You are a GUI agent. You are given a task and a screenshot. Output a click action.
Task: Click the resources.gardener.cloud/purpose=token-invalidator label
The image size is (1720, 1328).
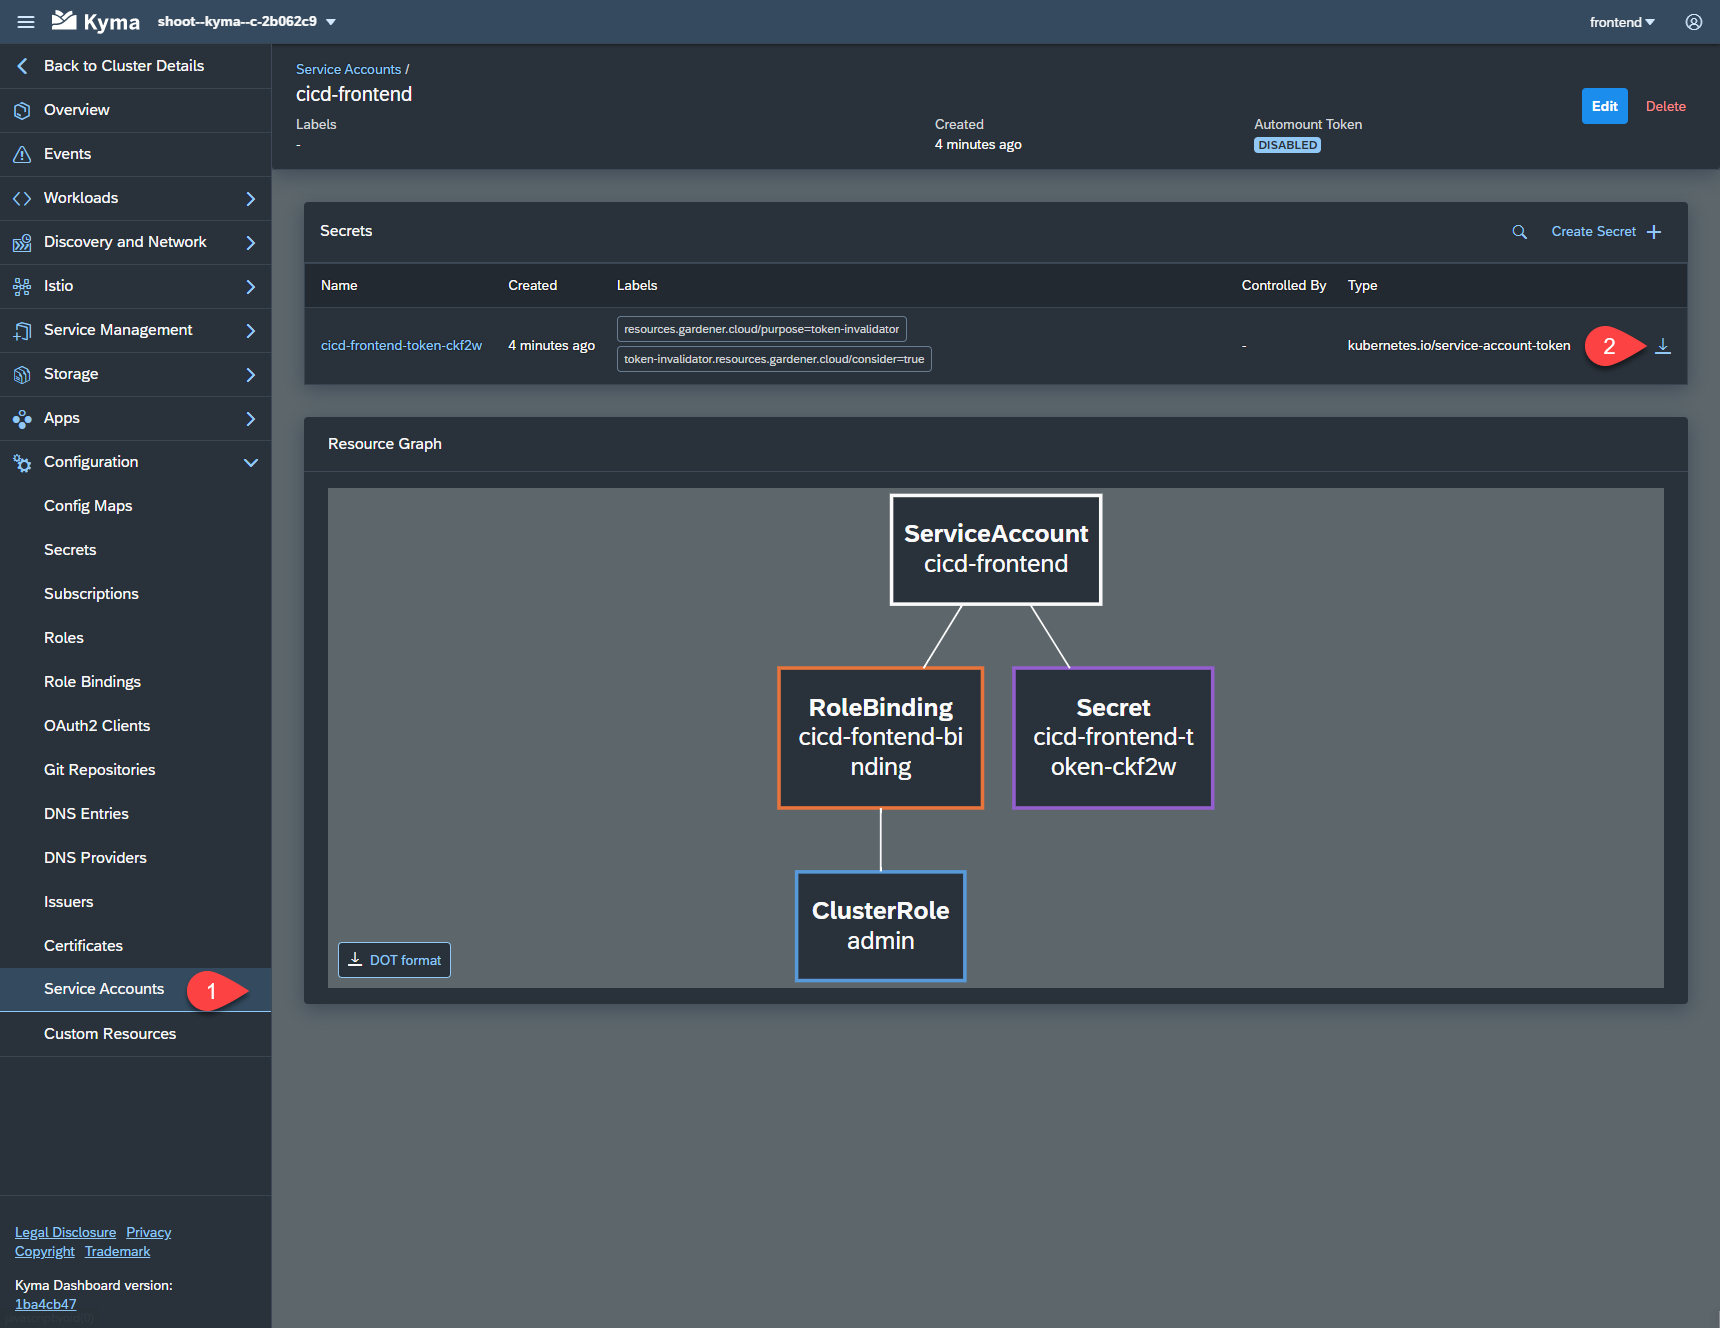pos(761,329)
